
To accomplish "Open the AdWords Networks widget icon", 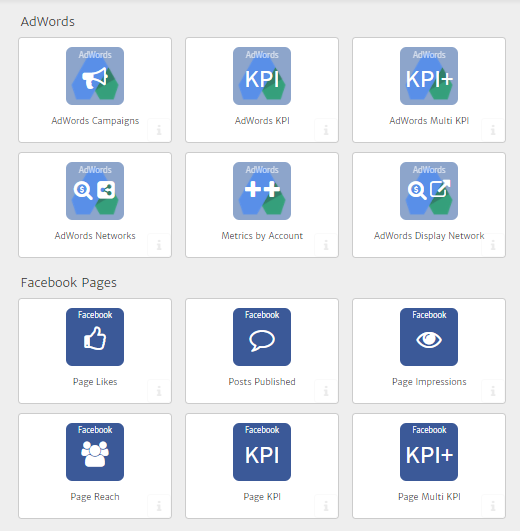I will tap(95, 191).
